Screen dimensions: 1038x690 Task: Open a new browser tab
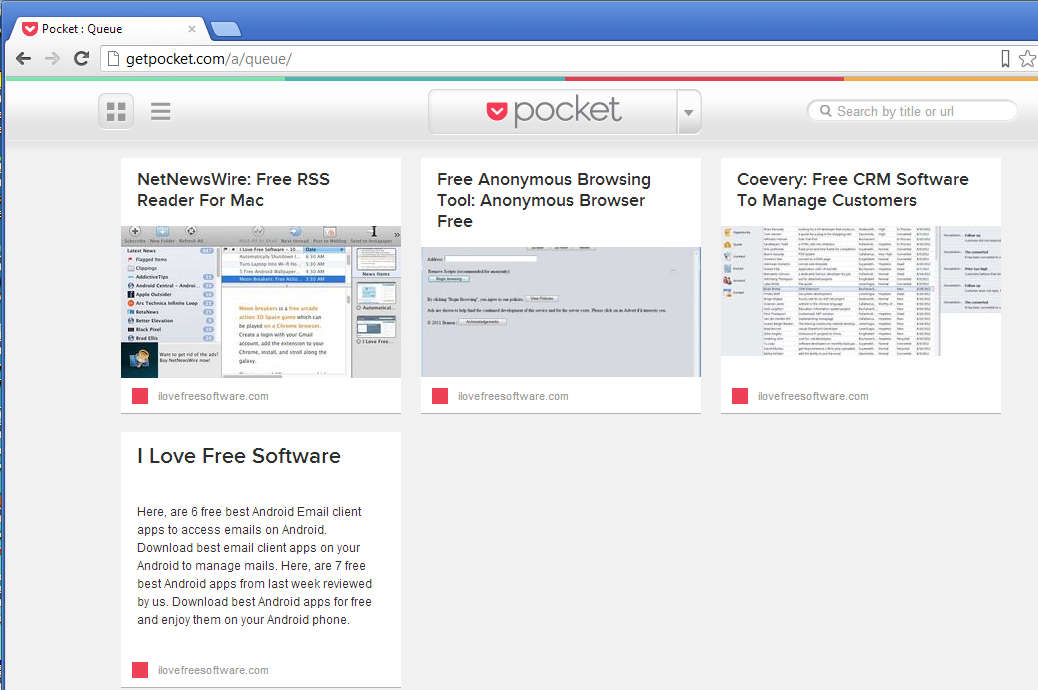pos(226,29)
